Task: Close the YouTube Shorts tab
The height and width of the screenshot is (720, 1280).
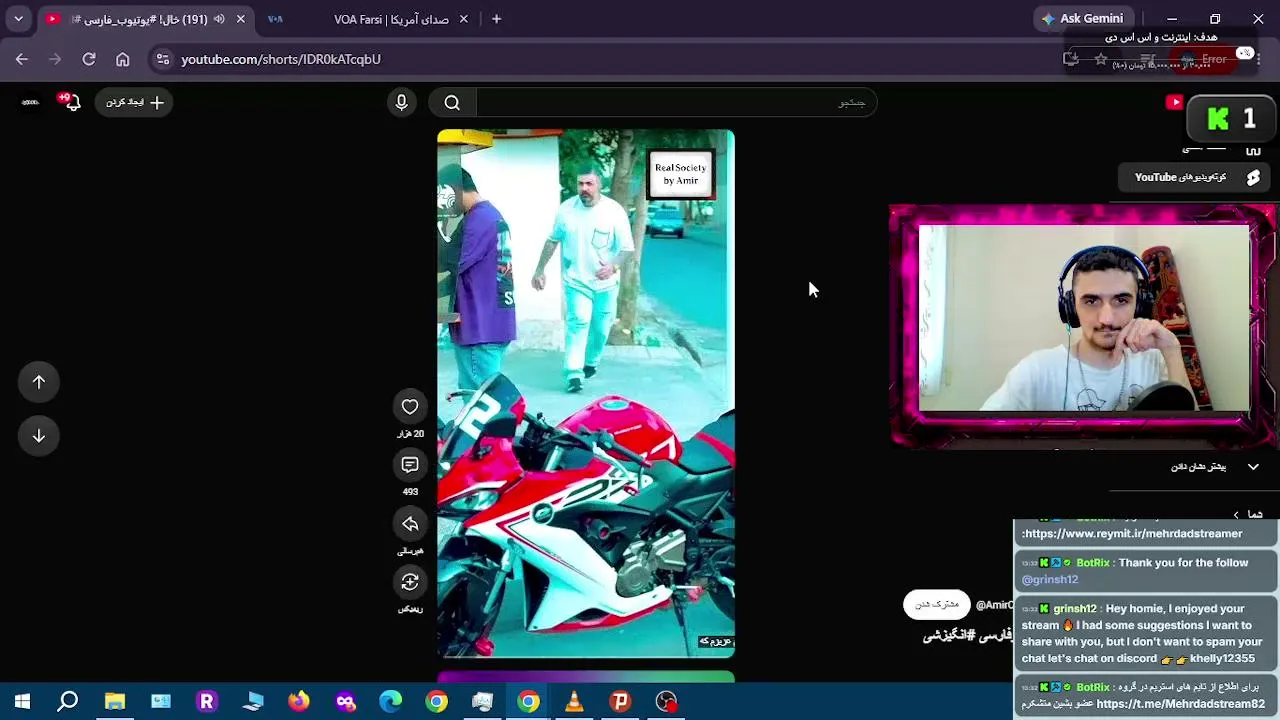Action: (240, 19)
